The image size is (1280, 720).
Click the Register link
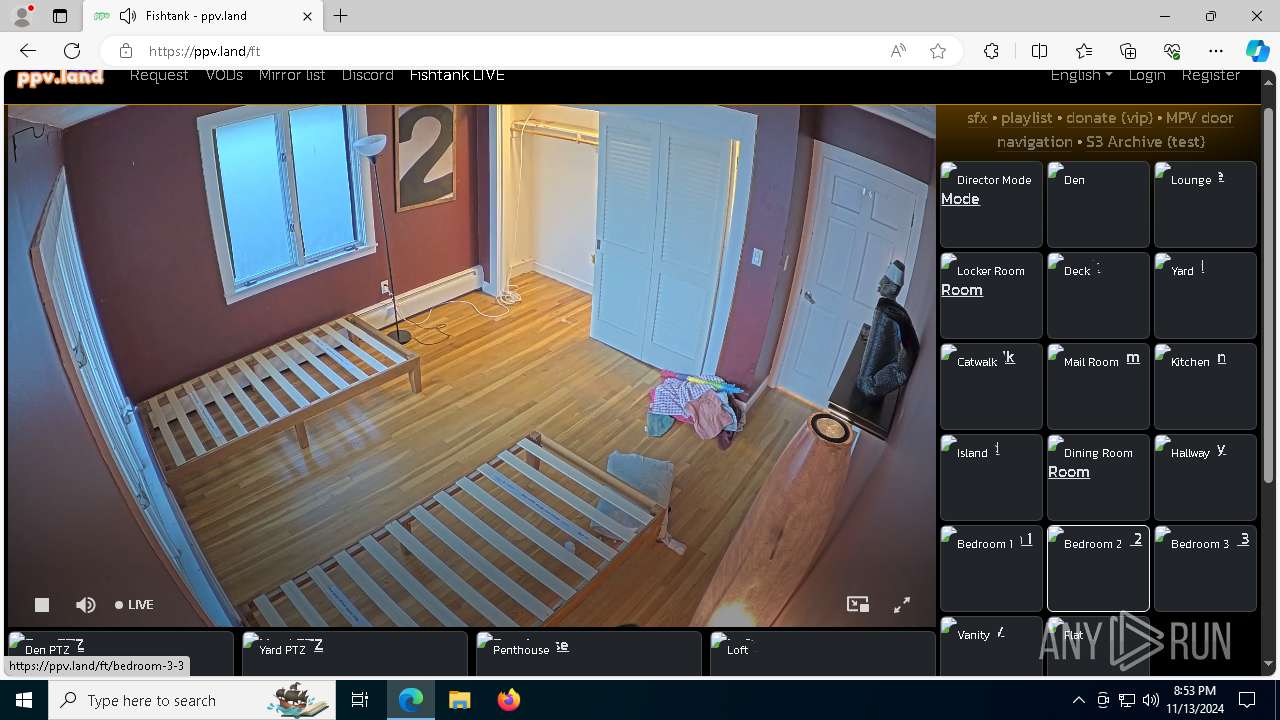[x=1211, y=75]
